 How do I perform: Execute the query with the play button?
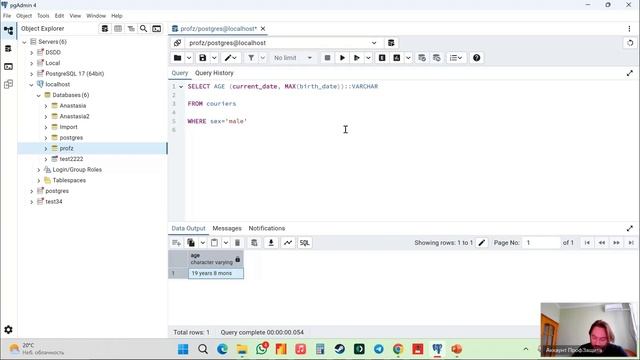coord(342,58)
